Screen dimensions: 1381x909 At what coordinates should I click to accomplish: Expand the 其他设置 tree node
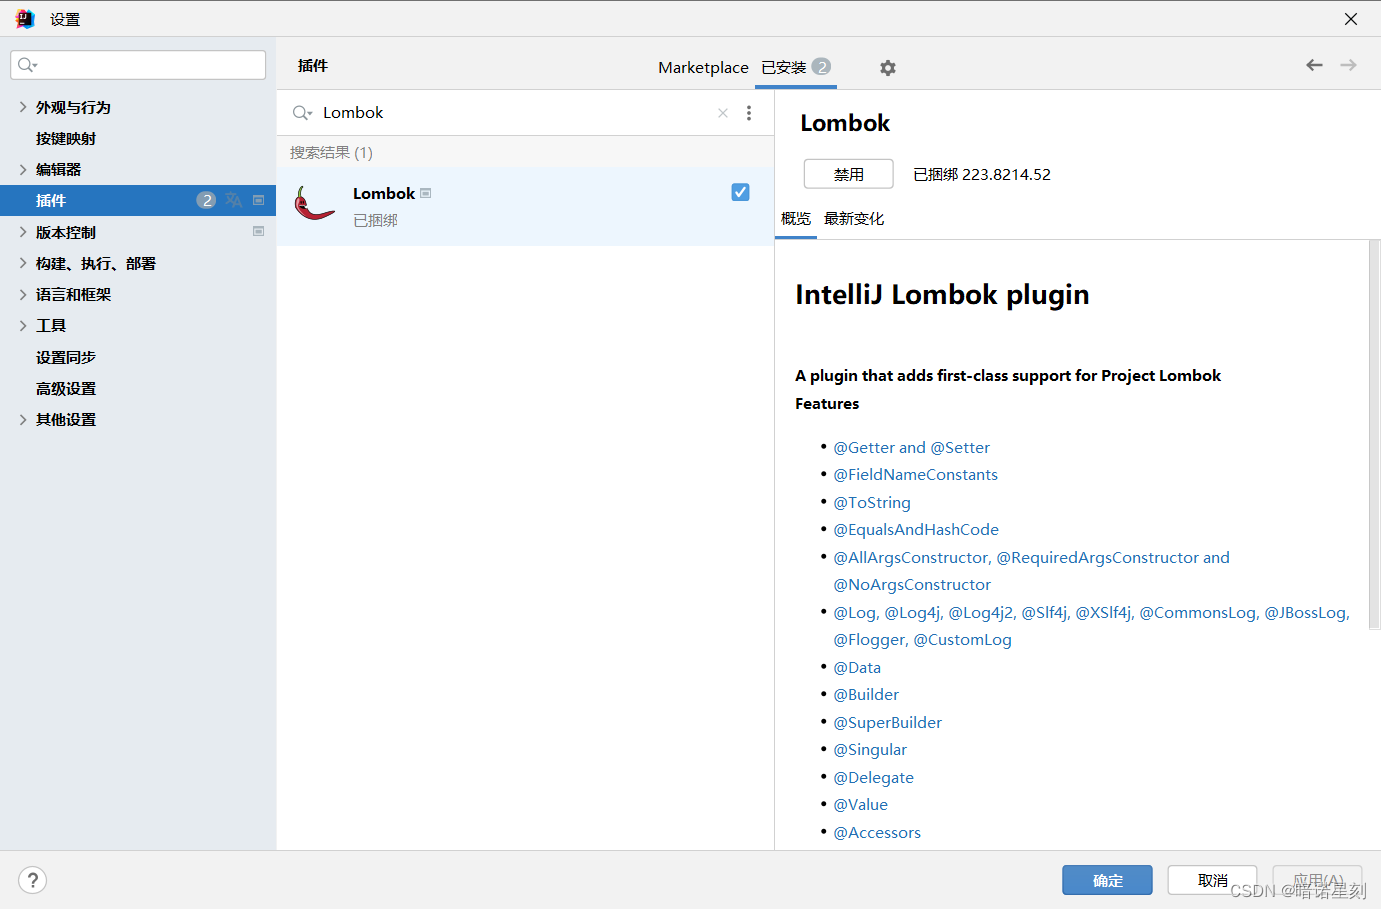coord(23,419)
